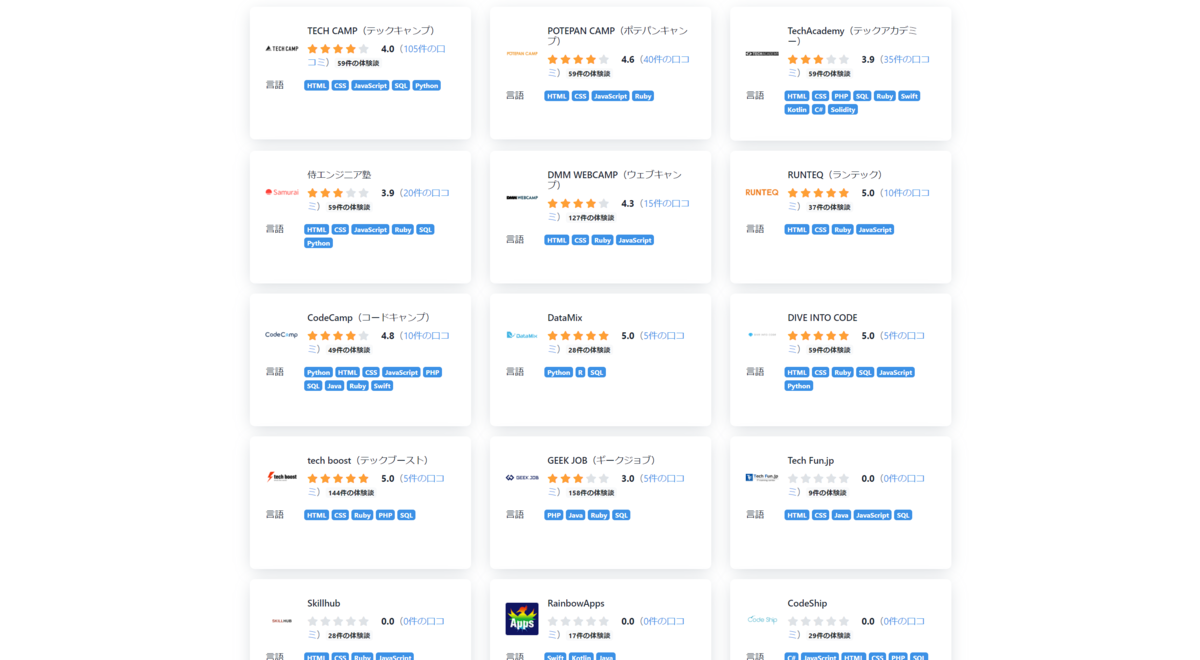Select the Swift tag on TechAcademy card
The height and width of the screenshot is (660, 1200).
(x=909, y=97)
